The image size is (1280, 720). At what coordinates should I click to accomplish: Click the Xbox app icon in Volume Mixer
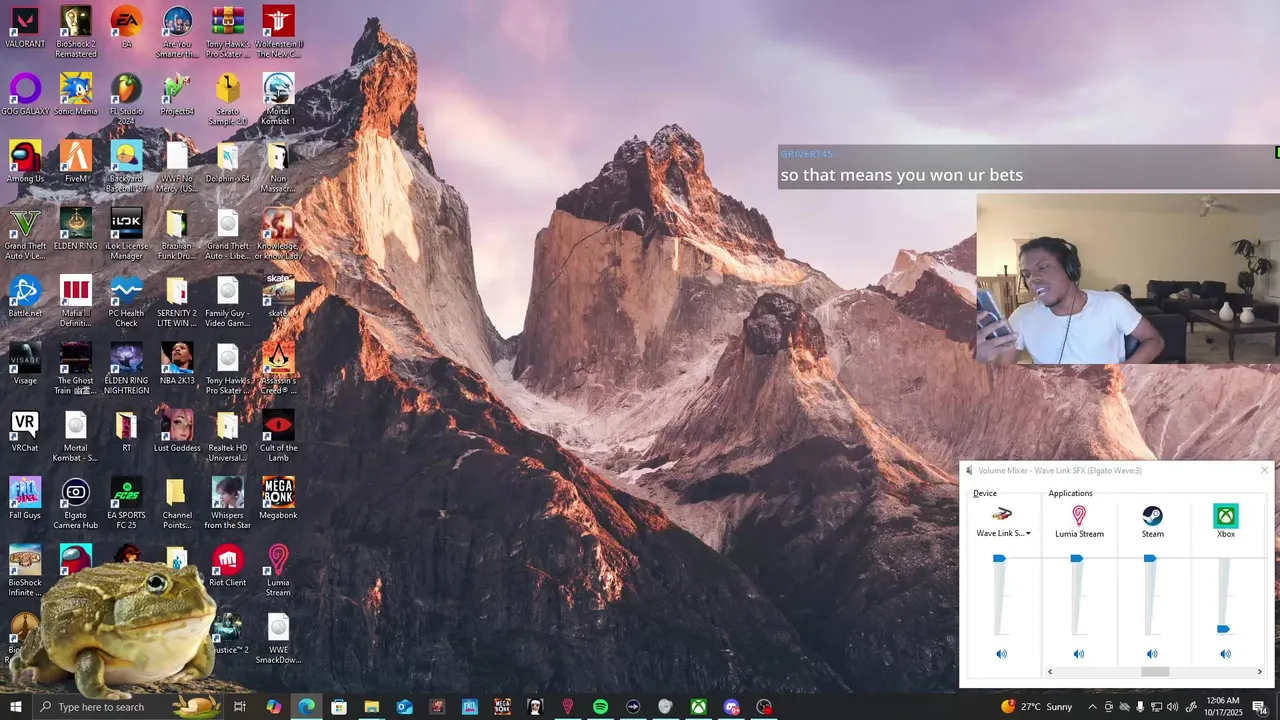tap(1225, 516)
